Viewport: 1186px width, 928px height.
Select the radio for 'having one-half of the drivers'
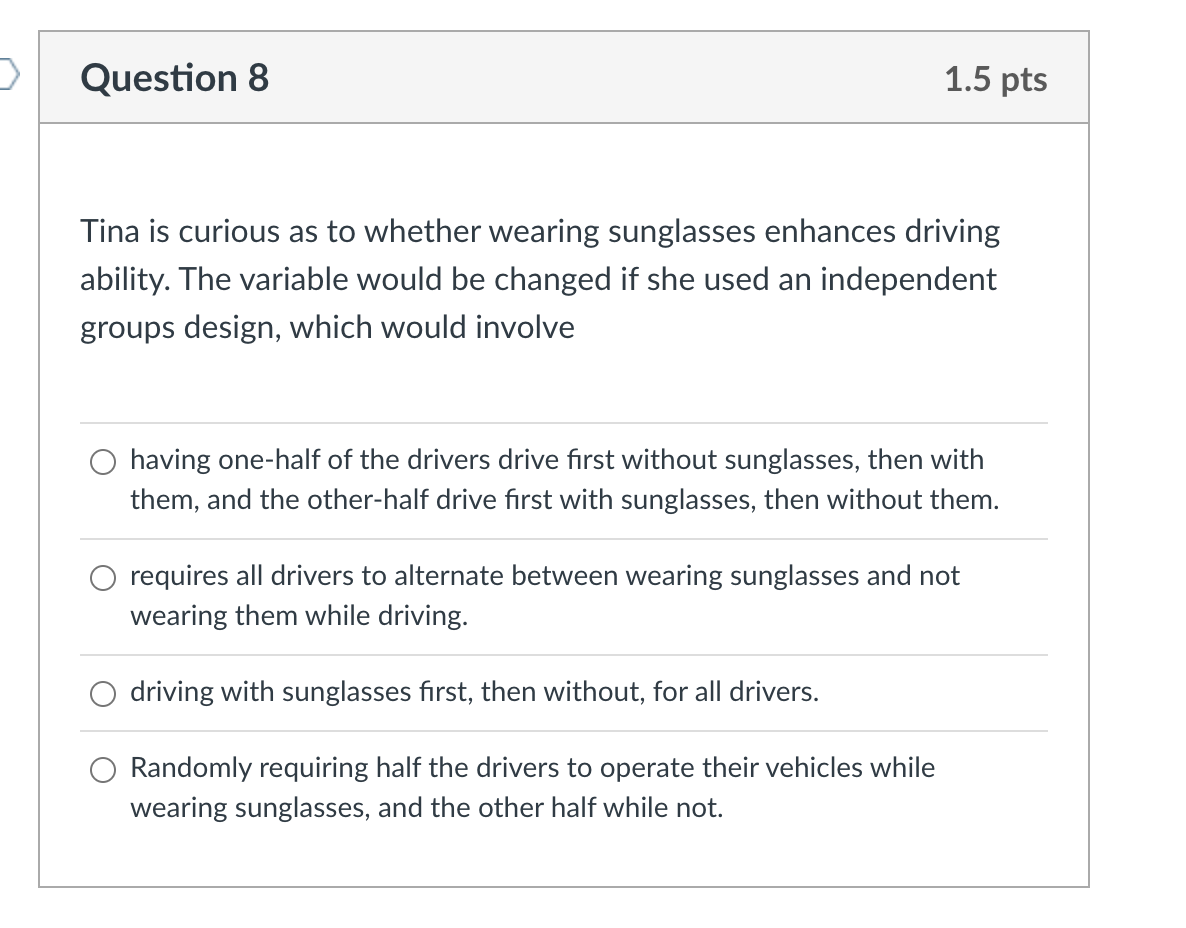103,462
